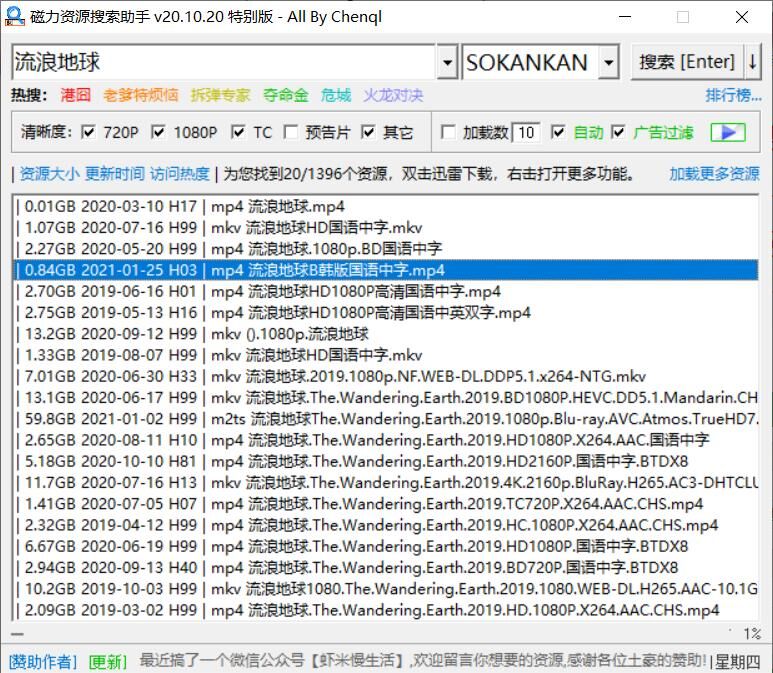Expand the search keyword history dropdown
The width and height of the screenshot is (773, 673).
(x=447, y=63)
